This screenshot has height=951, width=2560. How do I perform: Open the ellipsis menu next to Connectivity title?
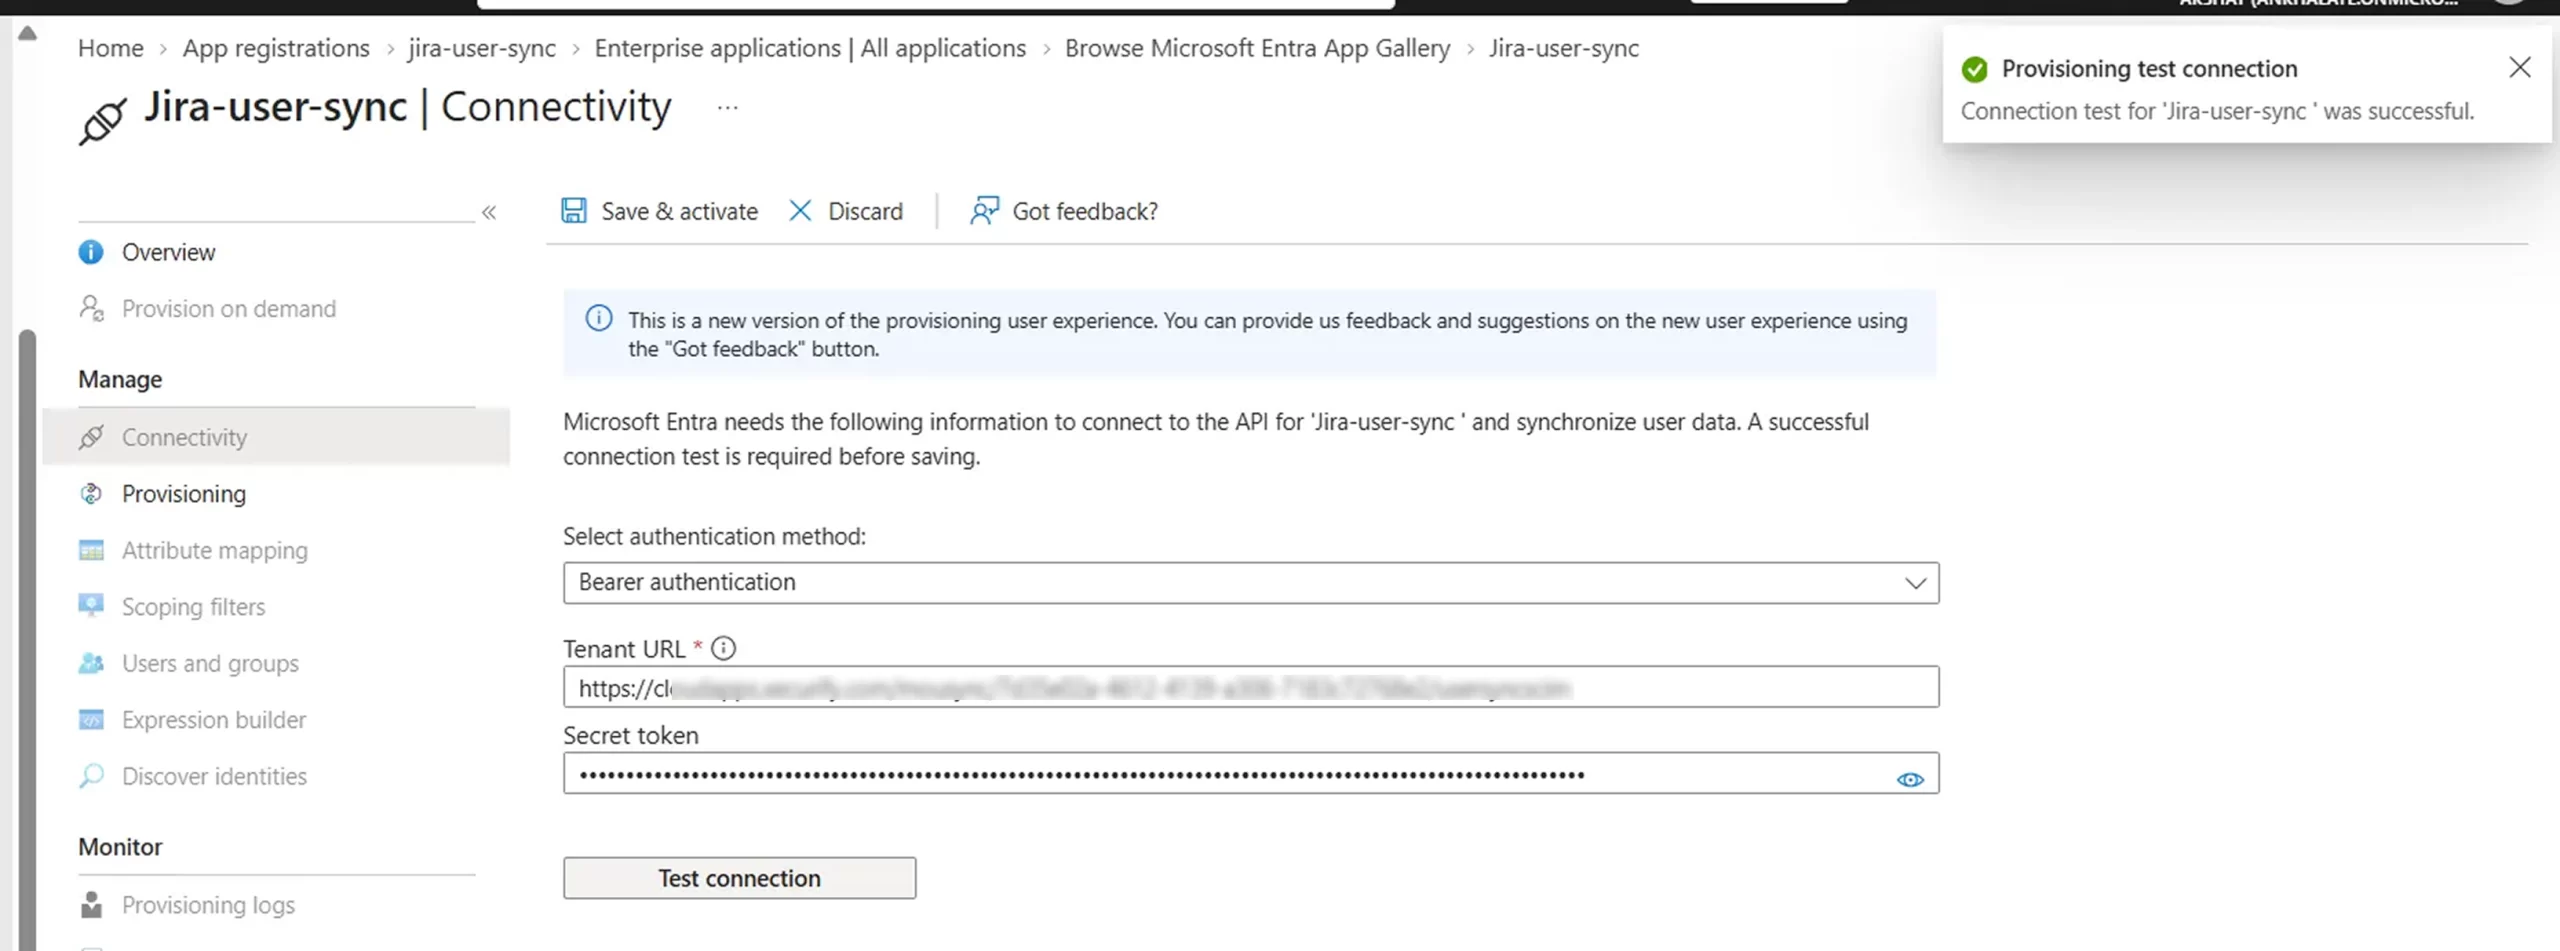coord(727,108)
